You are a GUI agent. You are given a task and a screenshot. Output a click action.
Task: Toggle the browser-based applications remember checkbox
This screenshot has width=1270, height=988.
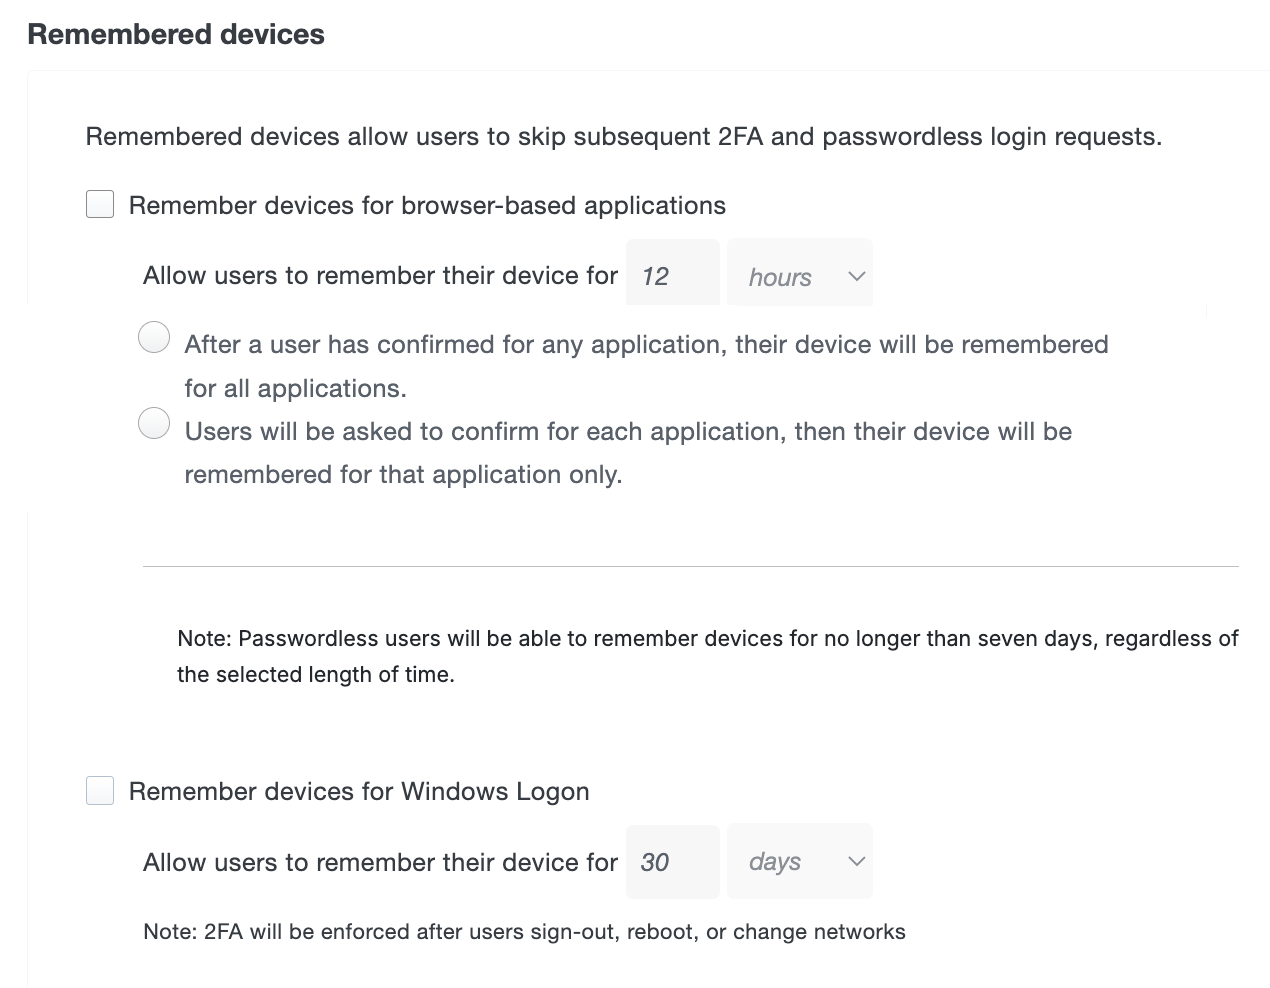[x=99, y=204]
